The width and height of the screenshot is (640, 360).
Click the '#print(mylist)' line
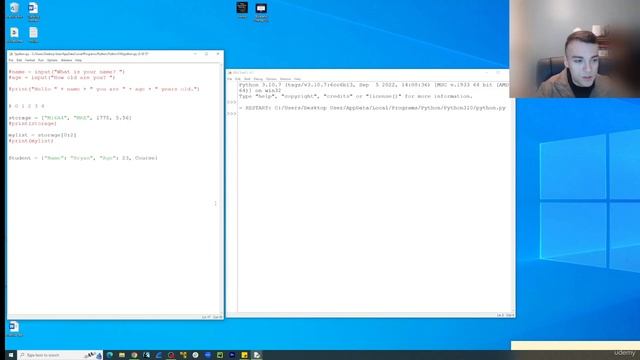(x=31, y=141)
